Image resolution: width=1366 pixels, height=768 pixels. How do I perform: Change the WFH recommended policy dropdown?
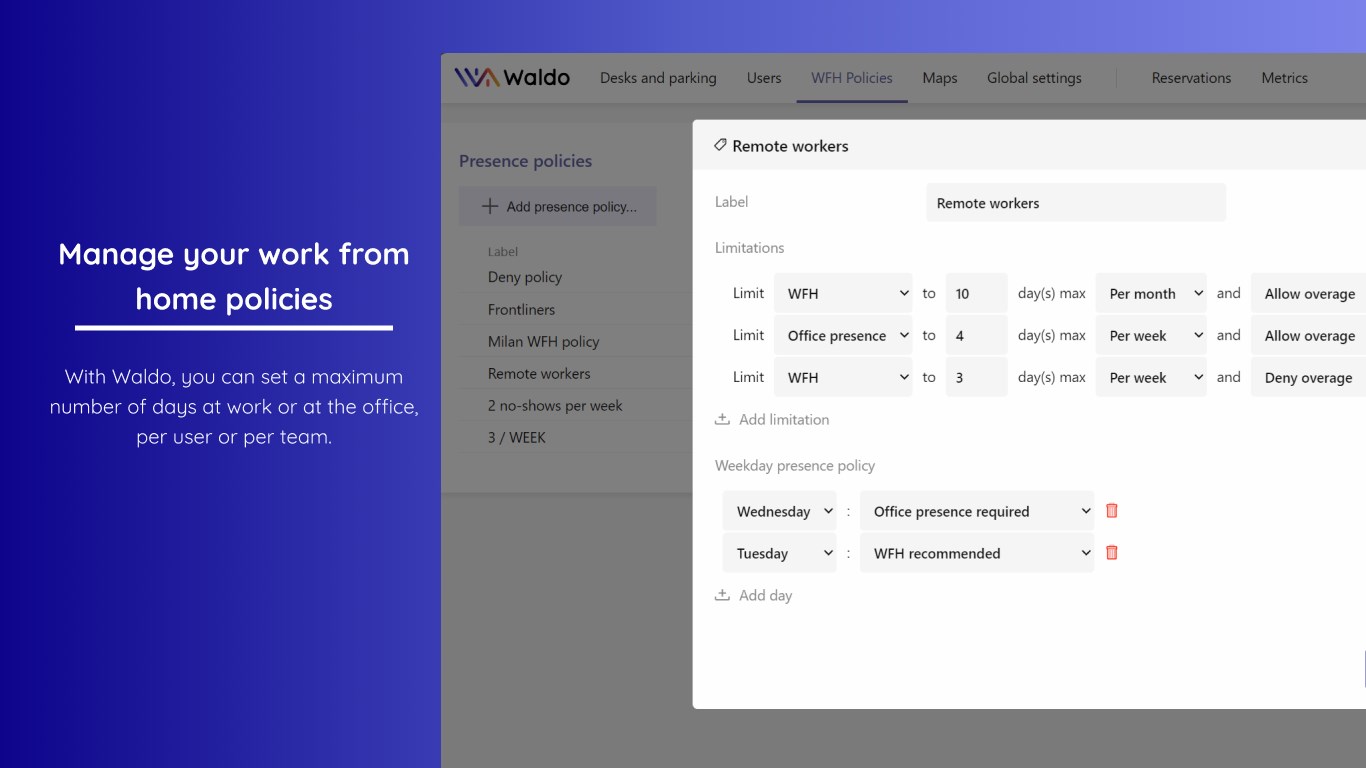(976, 554)
